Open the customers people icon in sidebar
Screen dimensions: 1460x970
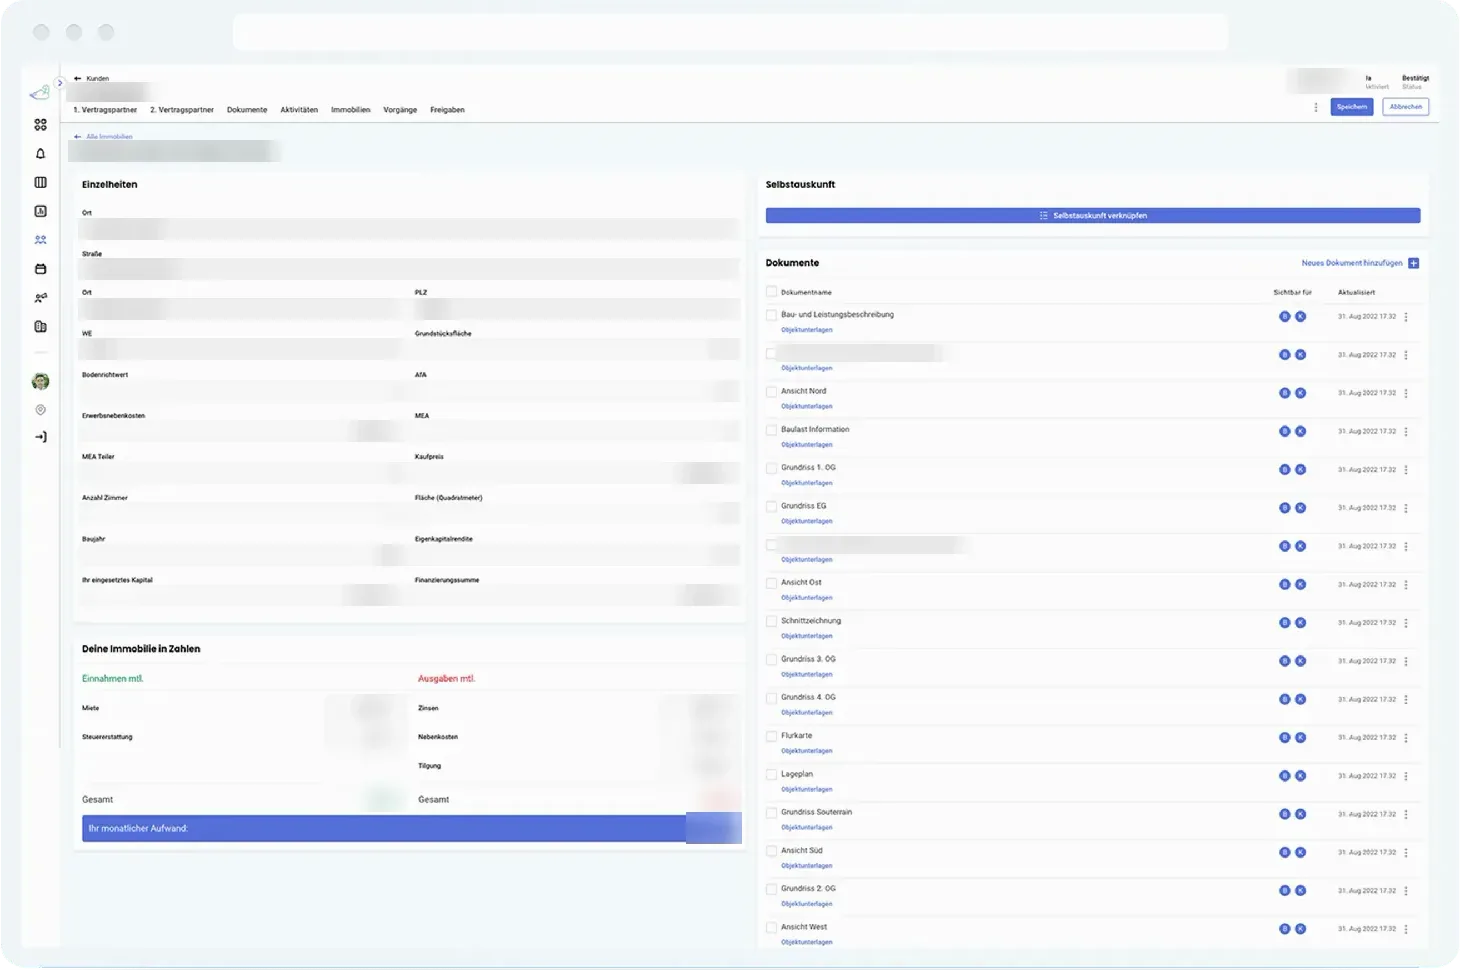coord(40,240)
